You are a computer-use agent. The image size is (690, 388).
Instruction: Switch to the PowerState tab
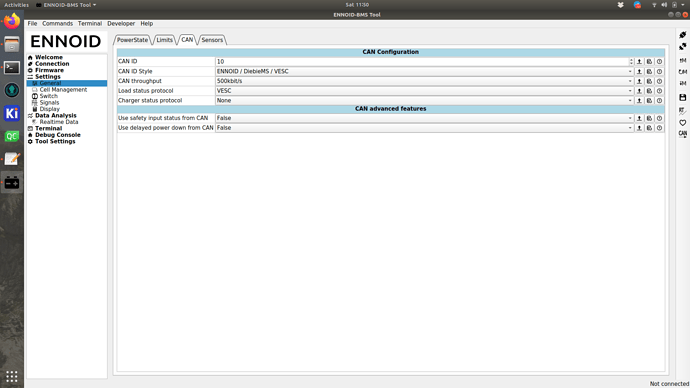[x=132, y=40]
